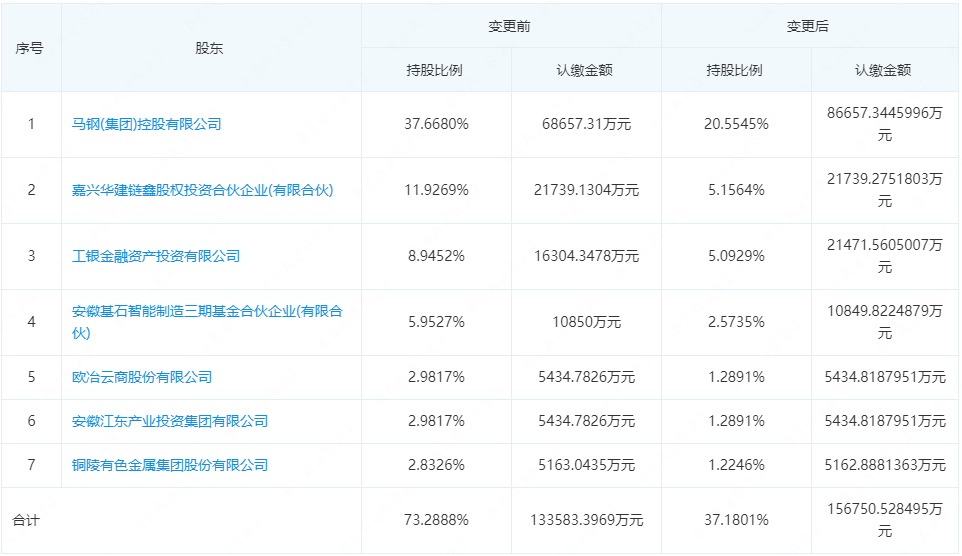Screen dimensions: 962x556
Task: Open the 工银金融资产投资有限公司 link
Action: coord(156,256)
